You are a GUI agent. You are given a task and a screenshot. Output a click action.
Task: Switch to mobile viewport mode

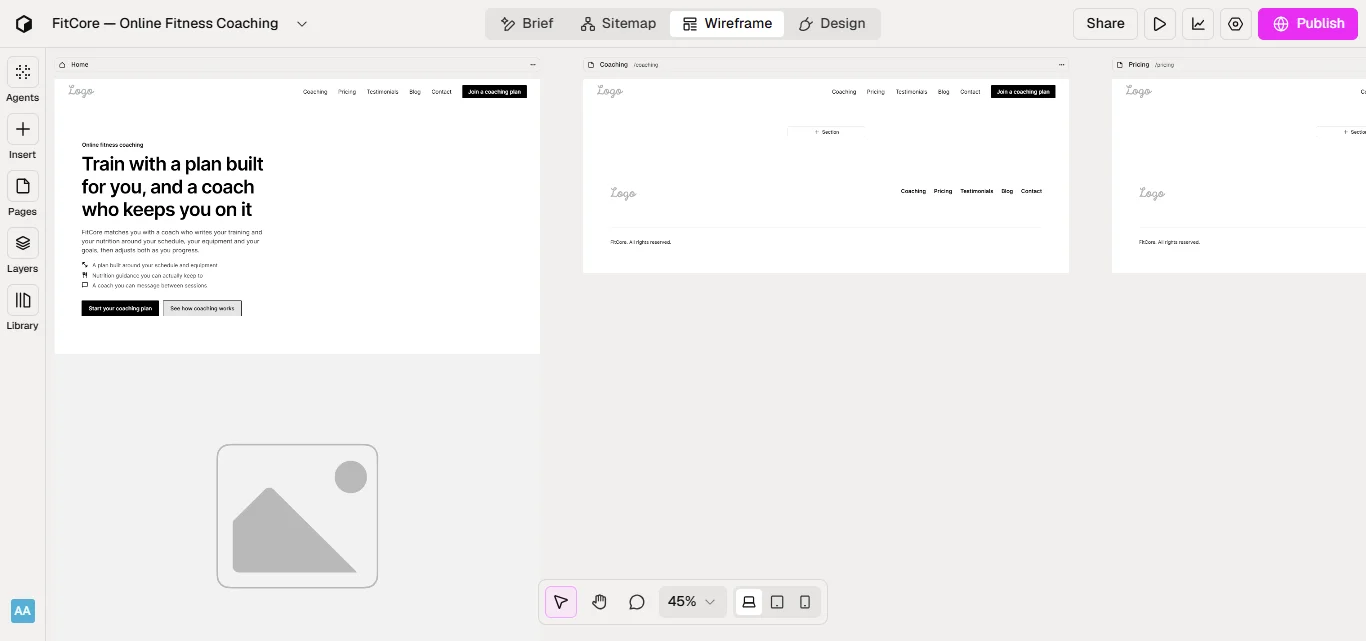click(805, 602)
